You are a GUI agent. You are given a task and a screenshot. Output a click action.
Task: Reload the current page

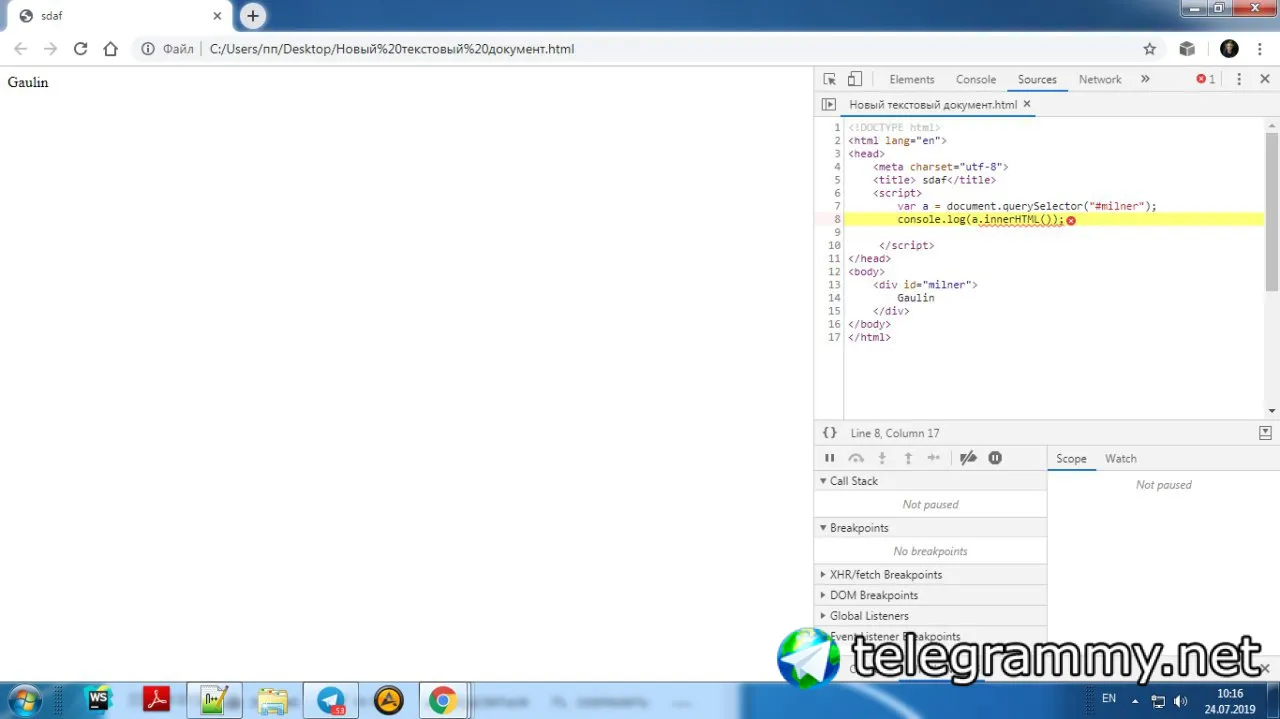coord(80,49)
